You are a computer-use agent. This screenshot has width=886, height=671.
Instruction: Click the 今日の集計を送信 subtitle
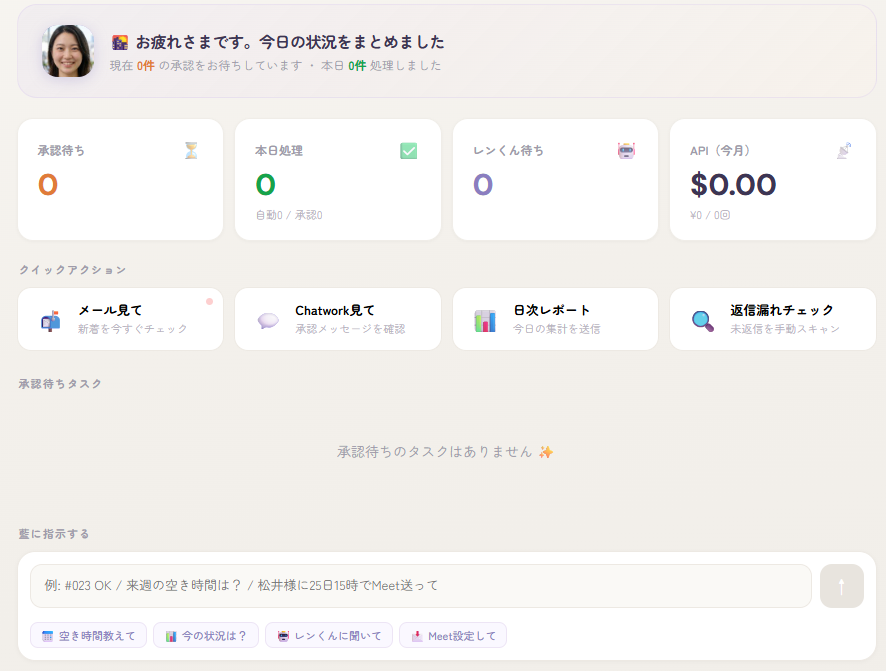pyautogui.click(x=557, y=329)
